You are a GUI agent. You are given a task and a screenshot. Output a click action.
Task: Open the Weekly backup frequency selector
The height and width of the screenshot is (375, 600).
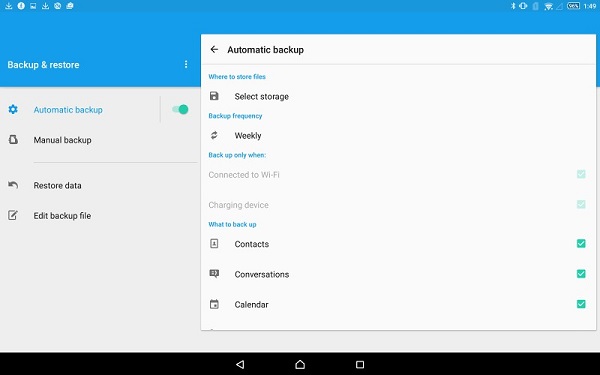pos(398,135)
